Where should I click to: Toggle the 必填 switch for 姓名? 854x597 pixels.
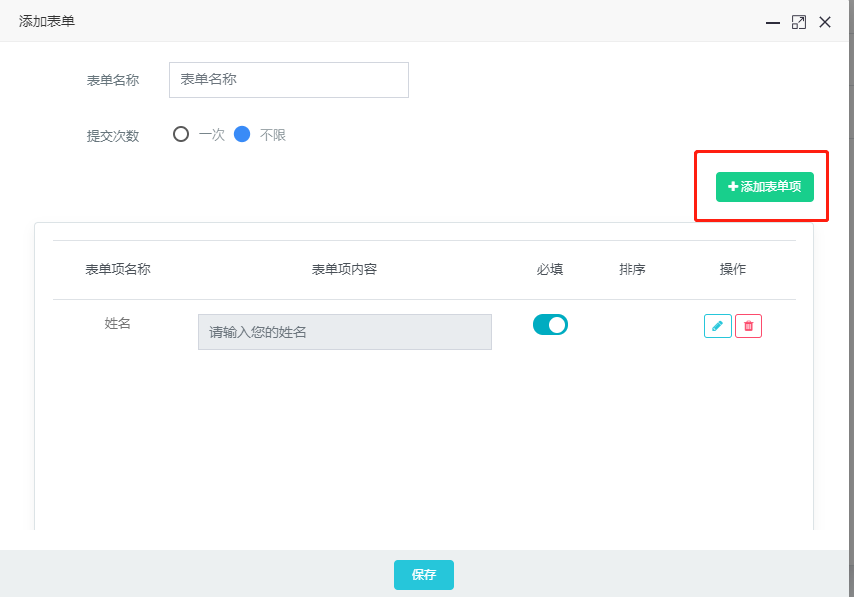[550, 325]
